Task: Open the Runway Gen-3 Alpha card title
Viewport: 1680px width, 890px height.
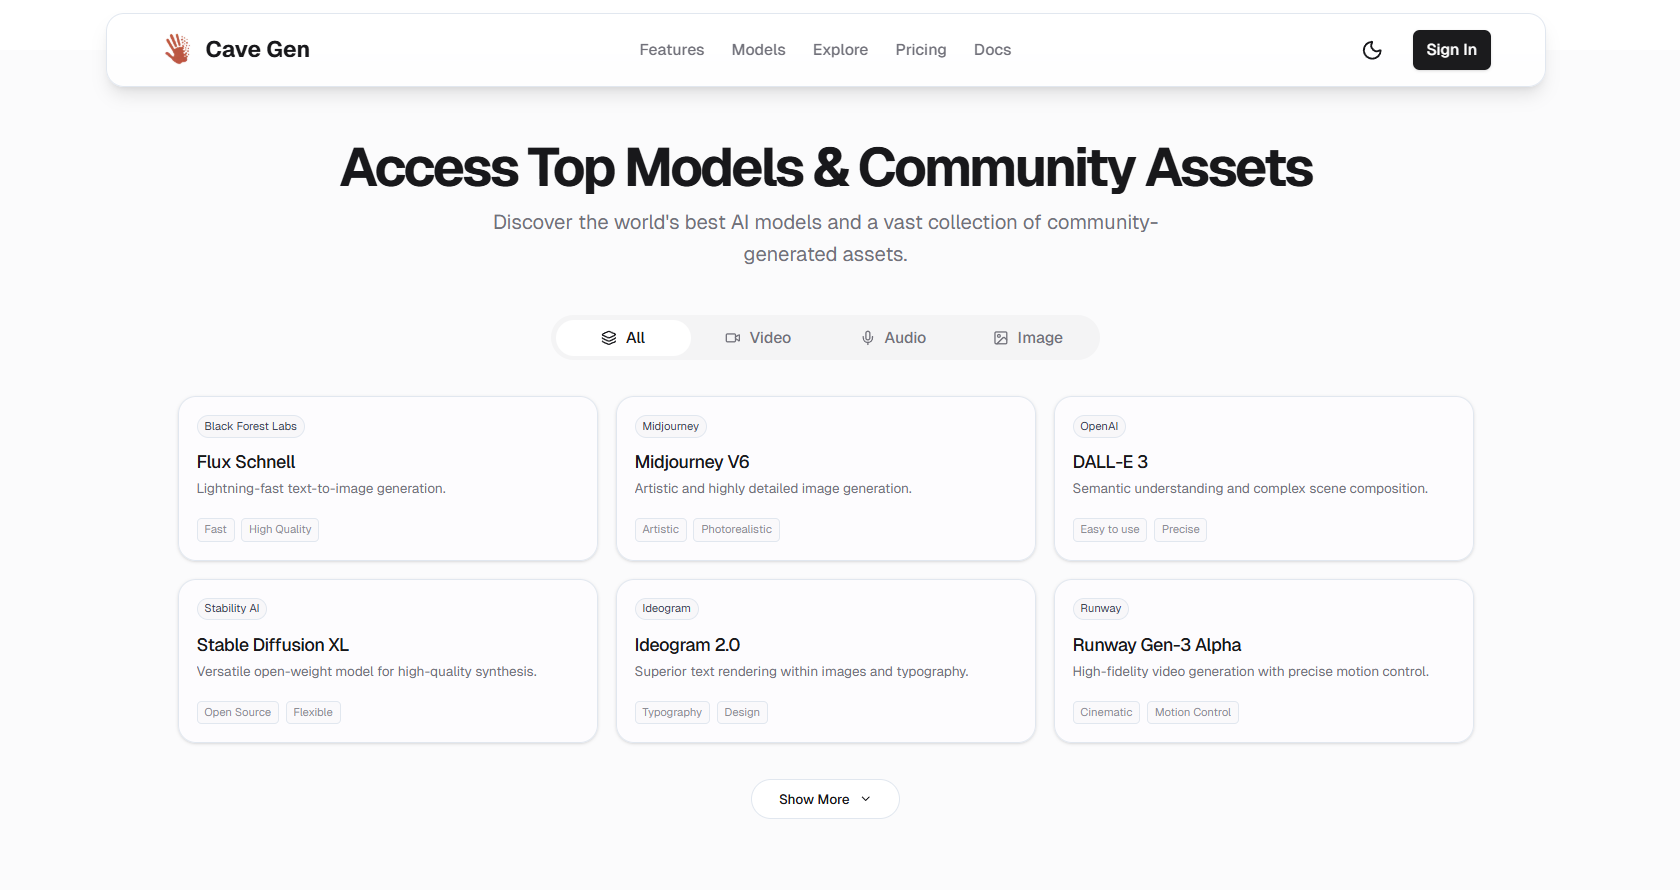Action: [x=1157, y=645]
